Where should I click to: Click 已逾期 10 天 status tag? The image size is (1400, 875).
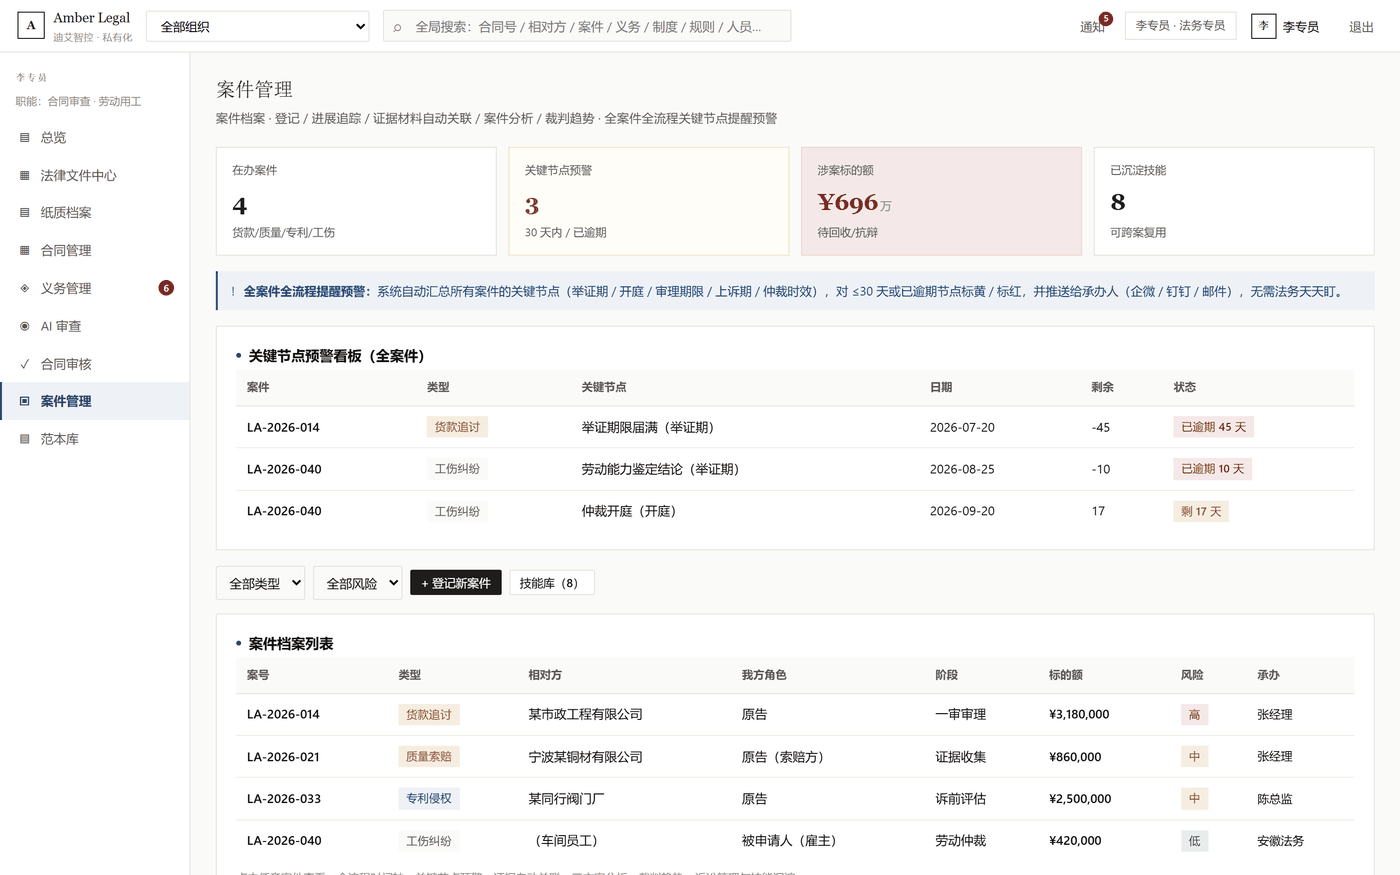pyautogui.click(x=1212, y=469)
